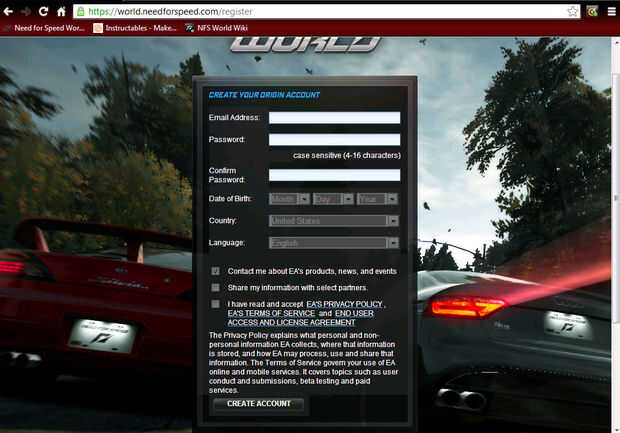Click the browser forward arrow
The width and height of the screenshot is (620, 433).
point(26,11)
